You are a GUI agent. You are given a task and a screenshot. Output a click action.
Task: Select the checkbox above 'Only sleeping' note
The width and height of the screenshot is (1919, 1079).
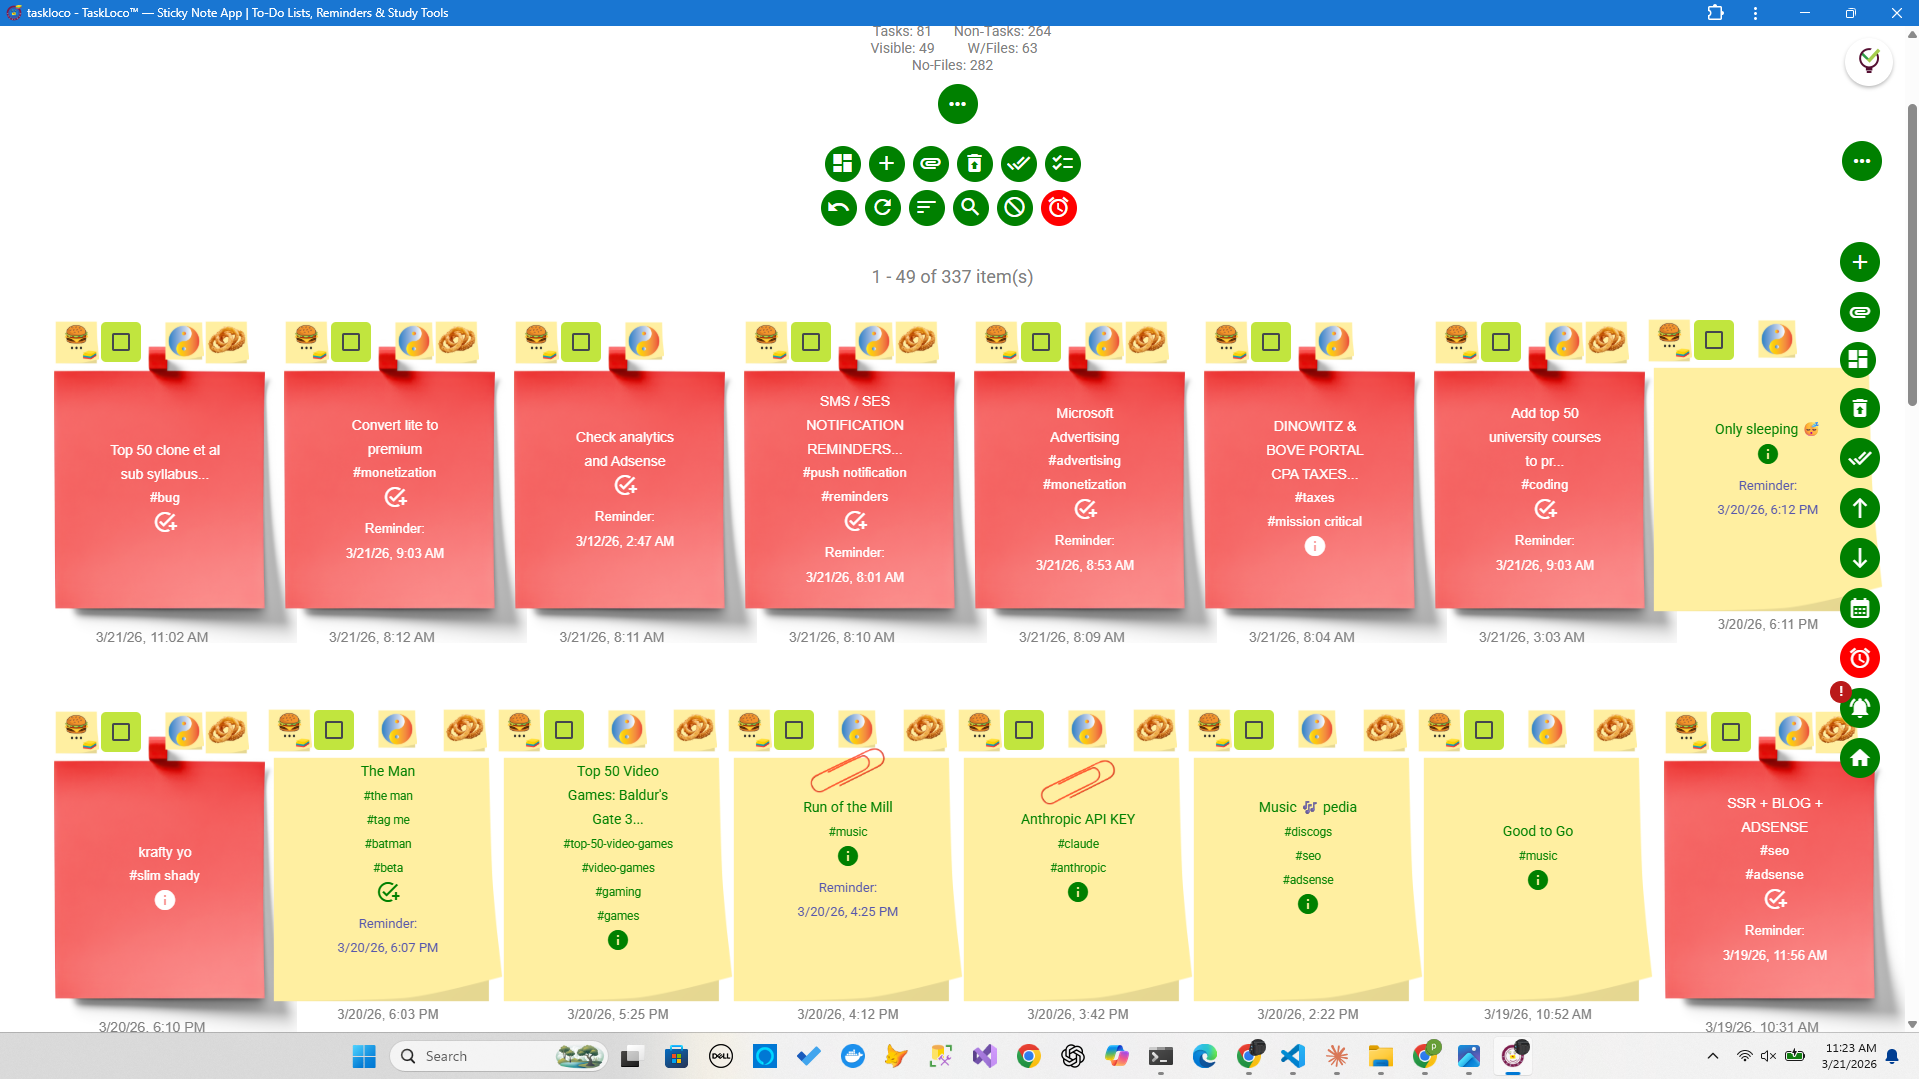pos(1714,340)
